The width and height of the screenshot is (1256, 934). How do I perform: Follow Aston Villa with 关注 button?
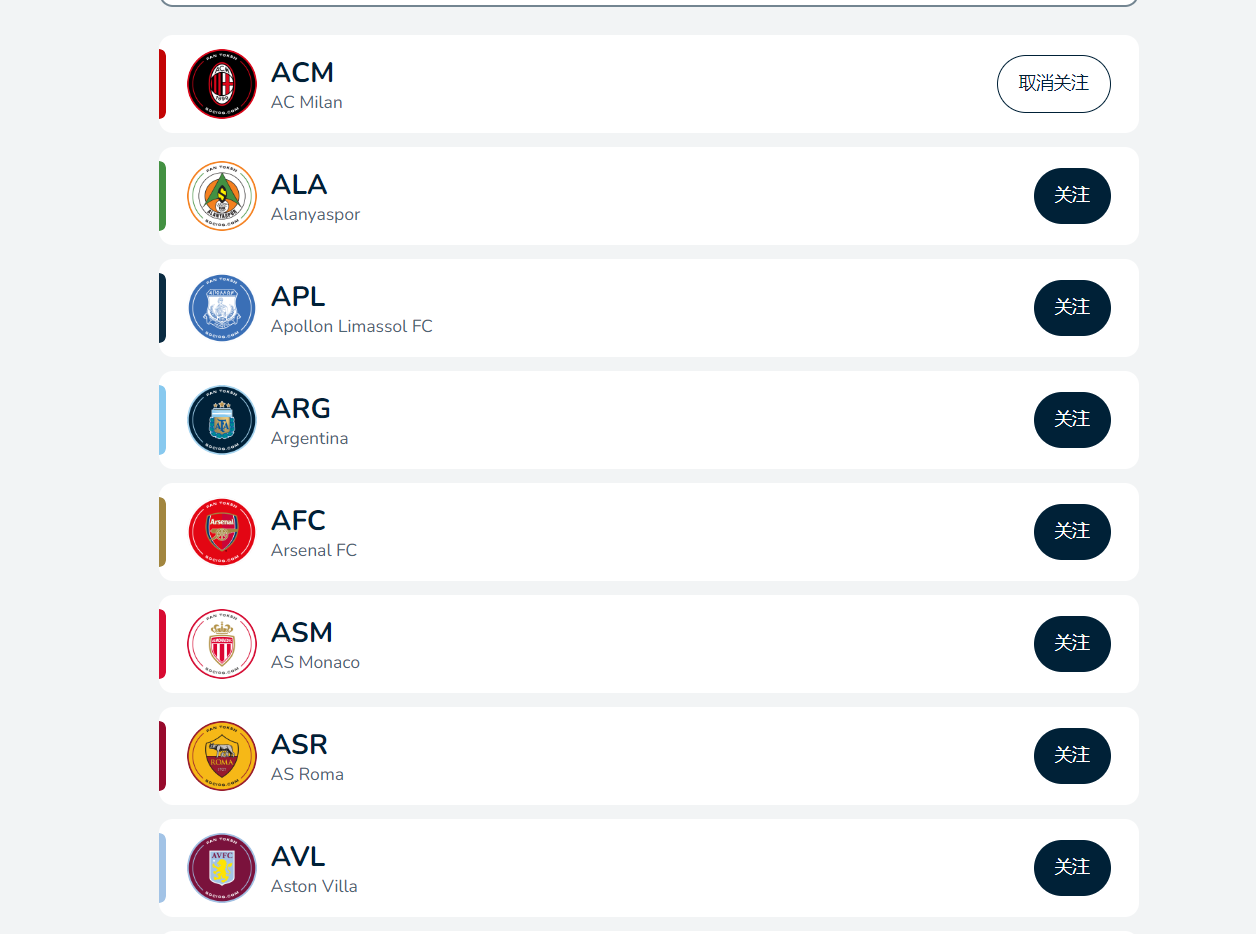tap(1071, 868)
